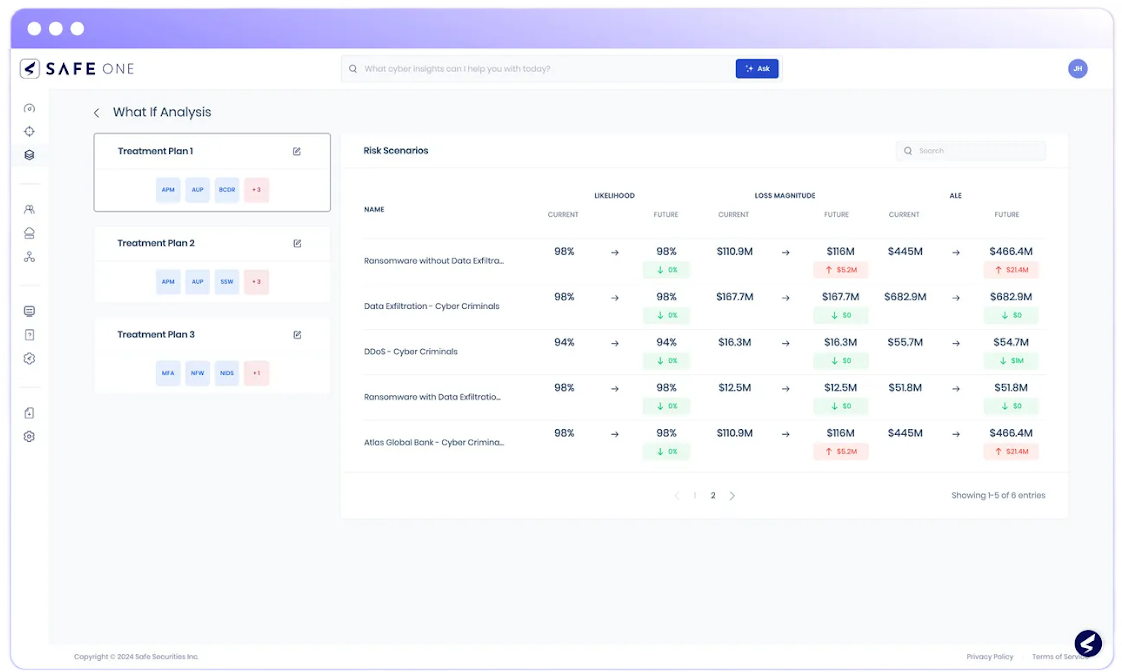Click the LIKELIHOOD column header
Viewport: 1122px width, 672px height.
point(614,195)
